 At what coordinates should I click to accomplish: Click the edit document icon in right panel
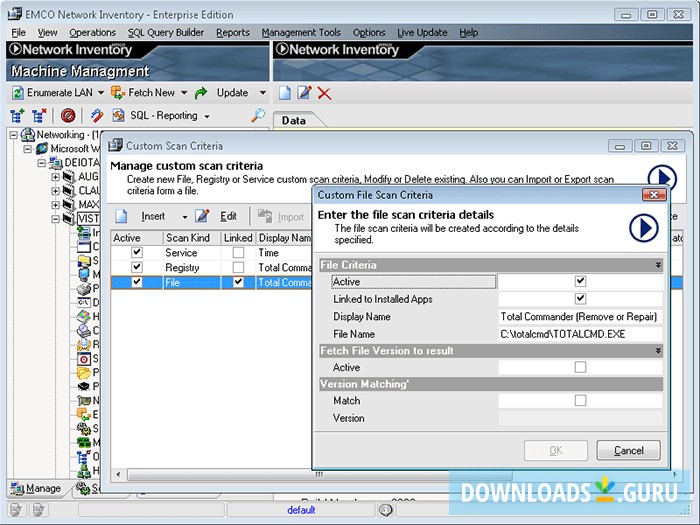(304, 93)
